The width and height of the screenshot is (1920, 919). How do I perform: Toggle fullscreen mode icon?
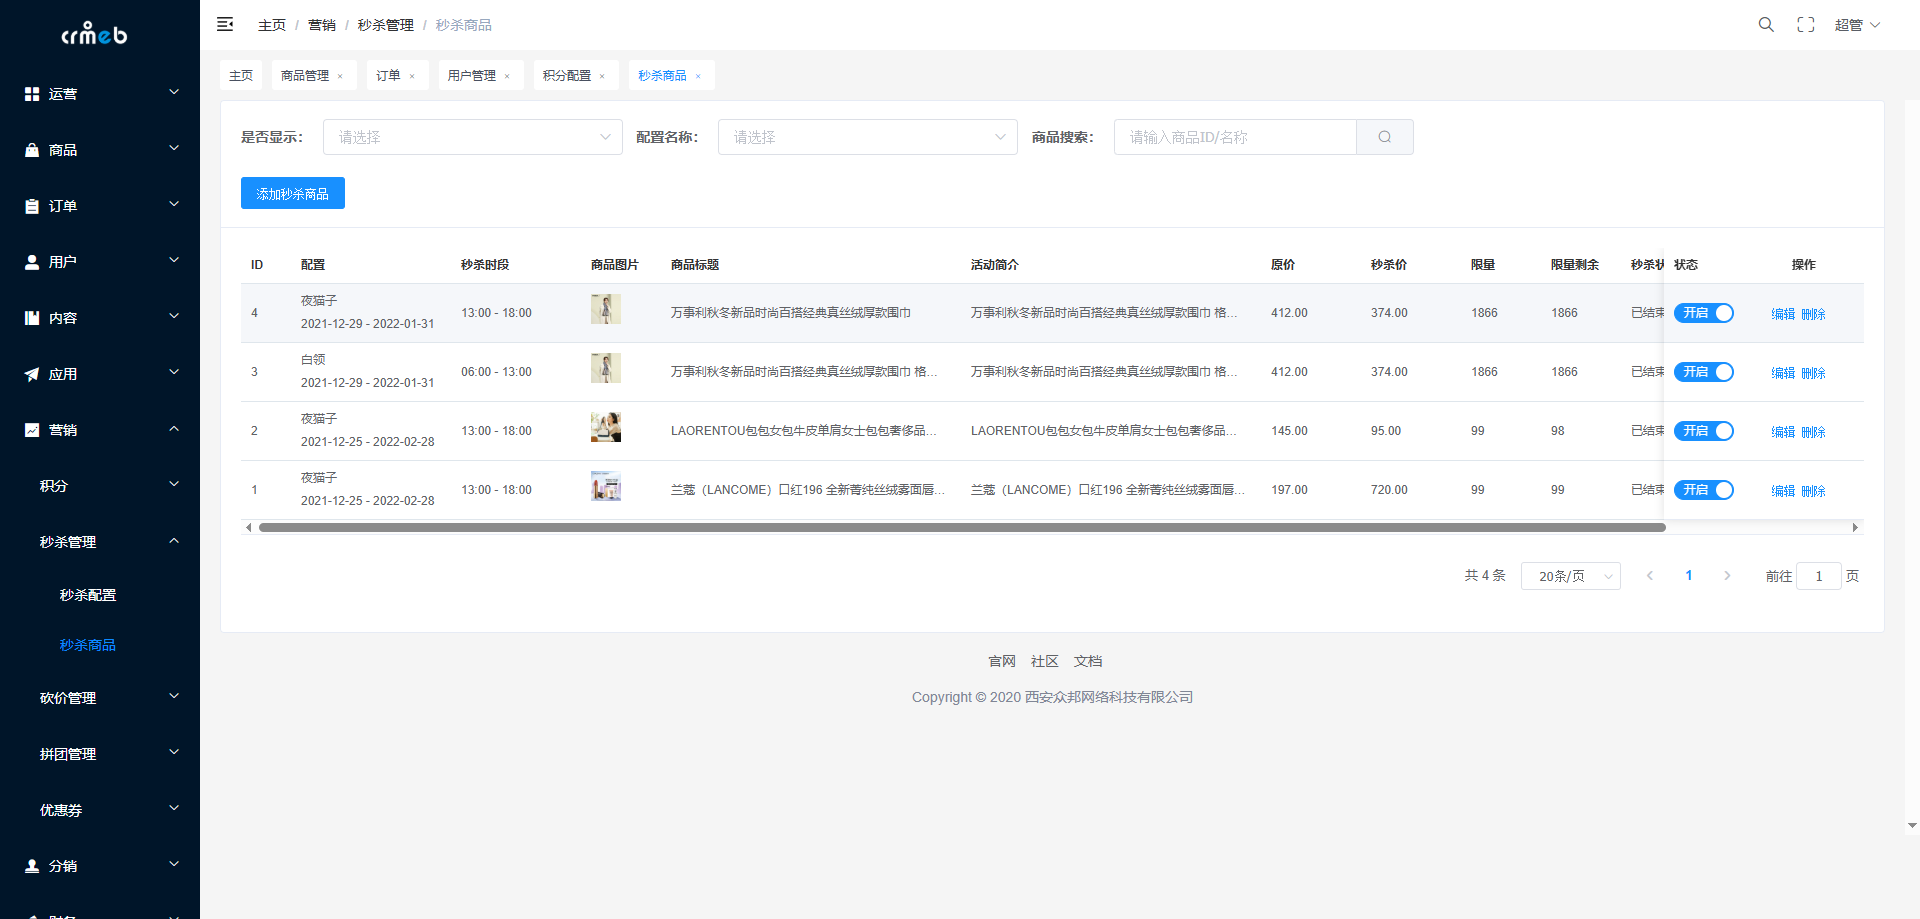pos(1806,24)
